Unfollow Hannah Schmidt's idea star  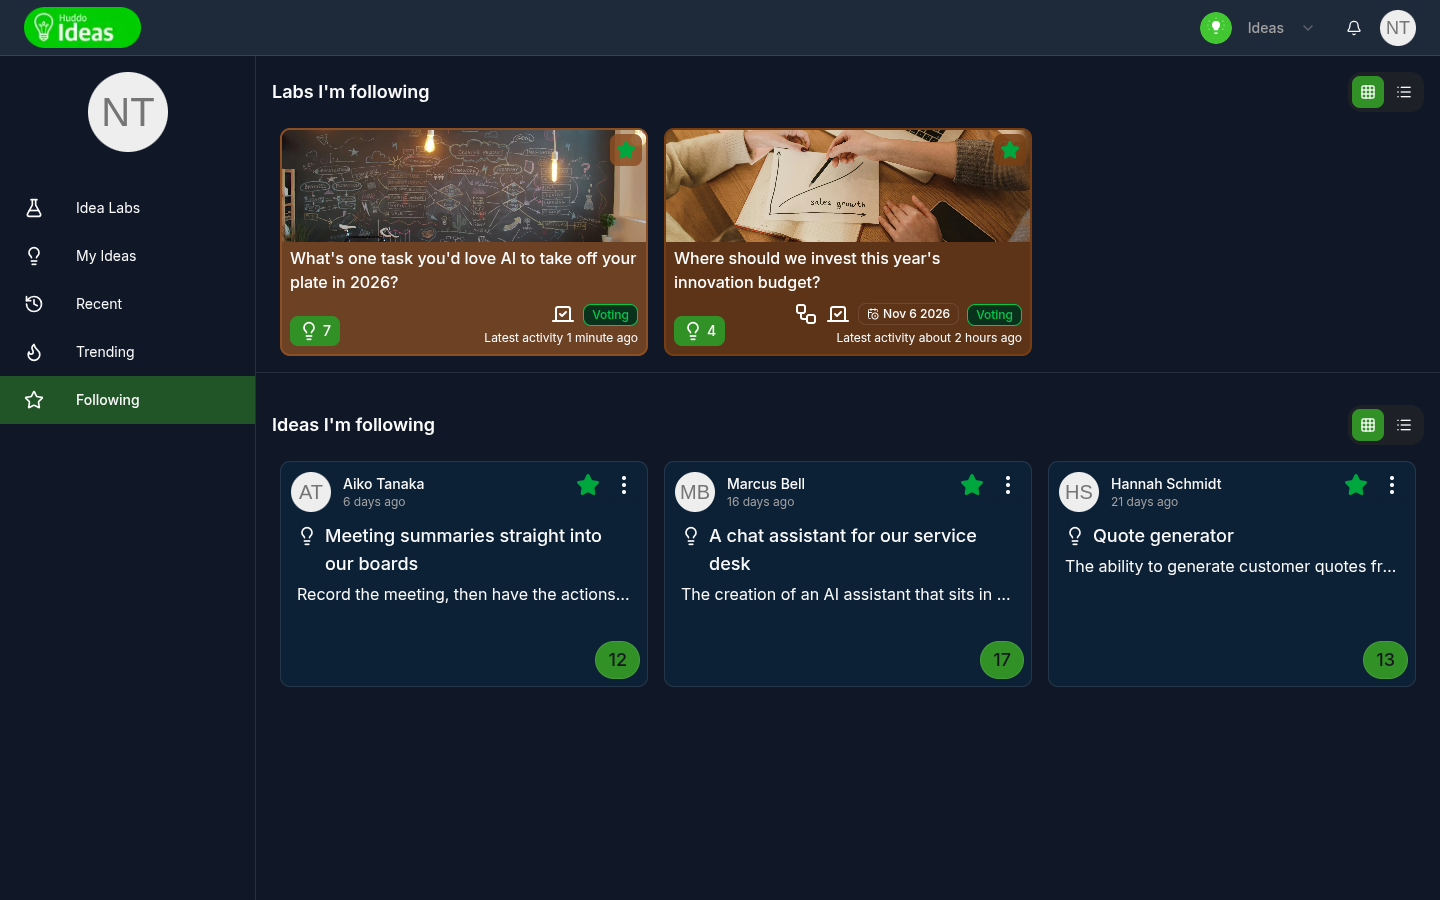click(1356, 485)
